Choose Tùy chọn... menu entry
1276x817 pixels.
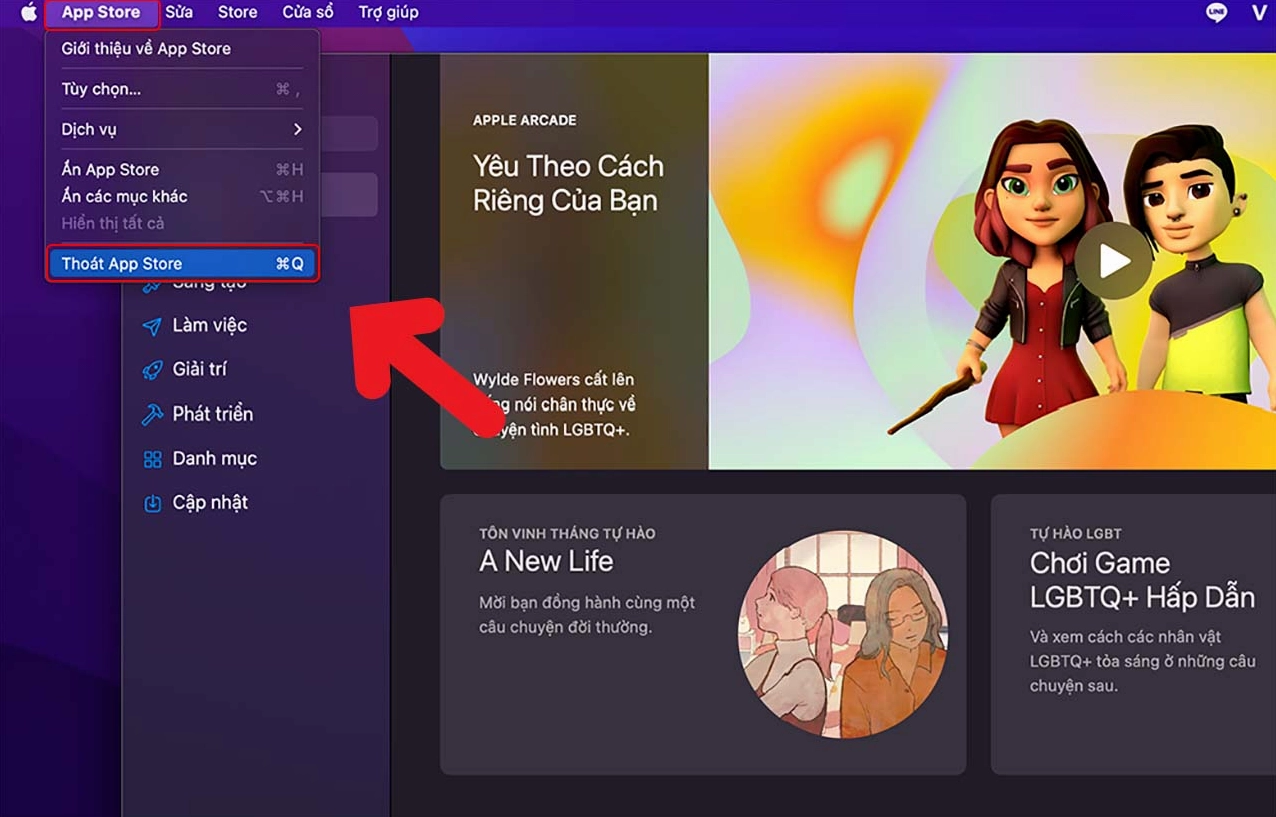click(x=183, y=89)
